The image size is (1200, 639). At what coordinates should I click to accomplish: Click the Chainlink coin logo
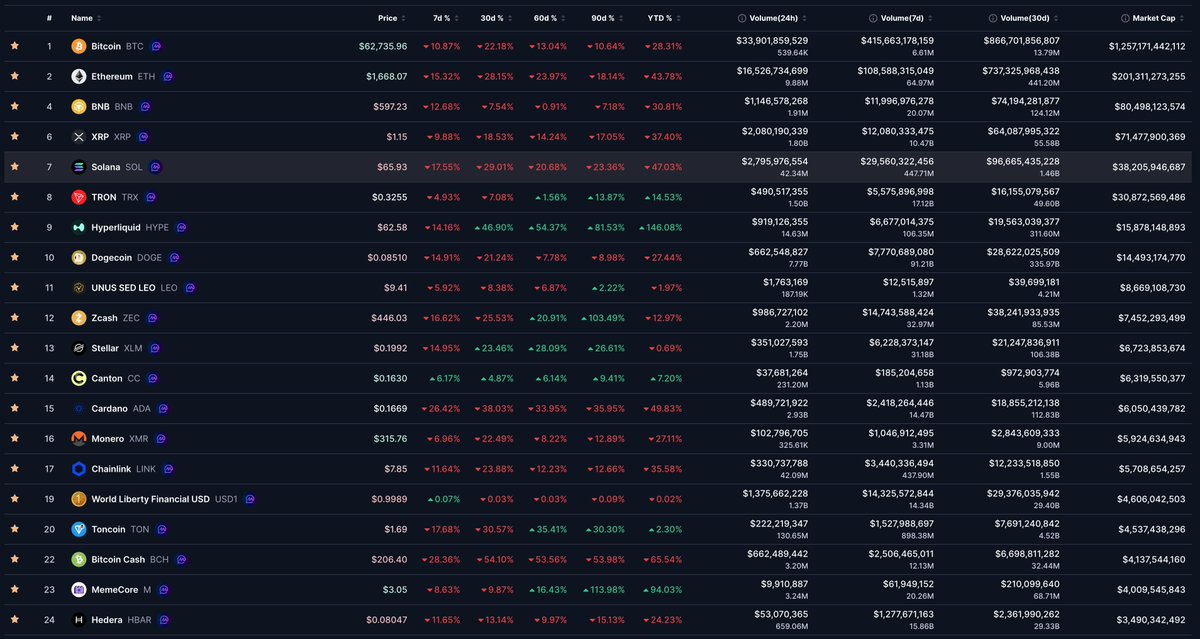point(79,468)
